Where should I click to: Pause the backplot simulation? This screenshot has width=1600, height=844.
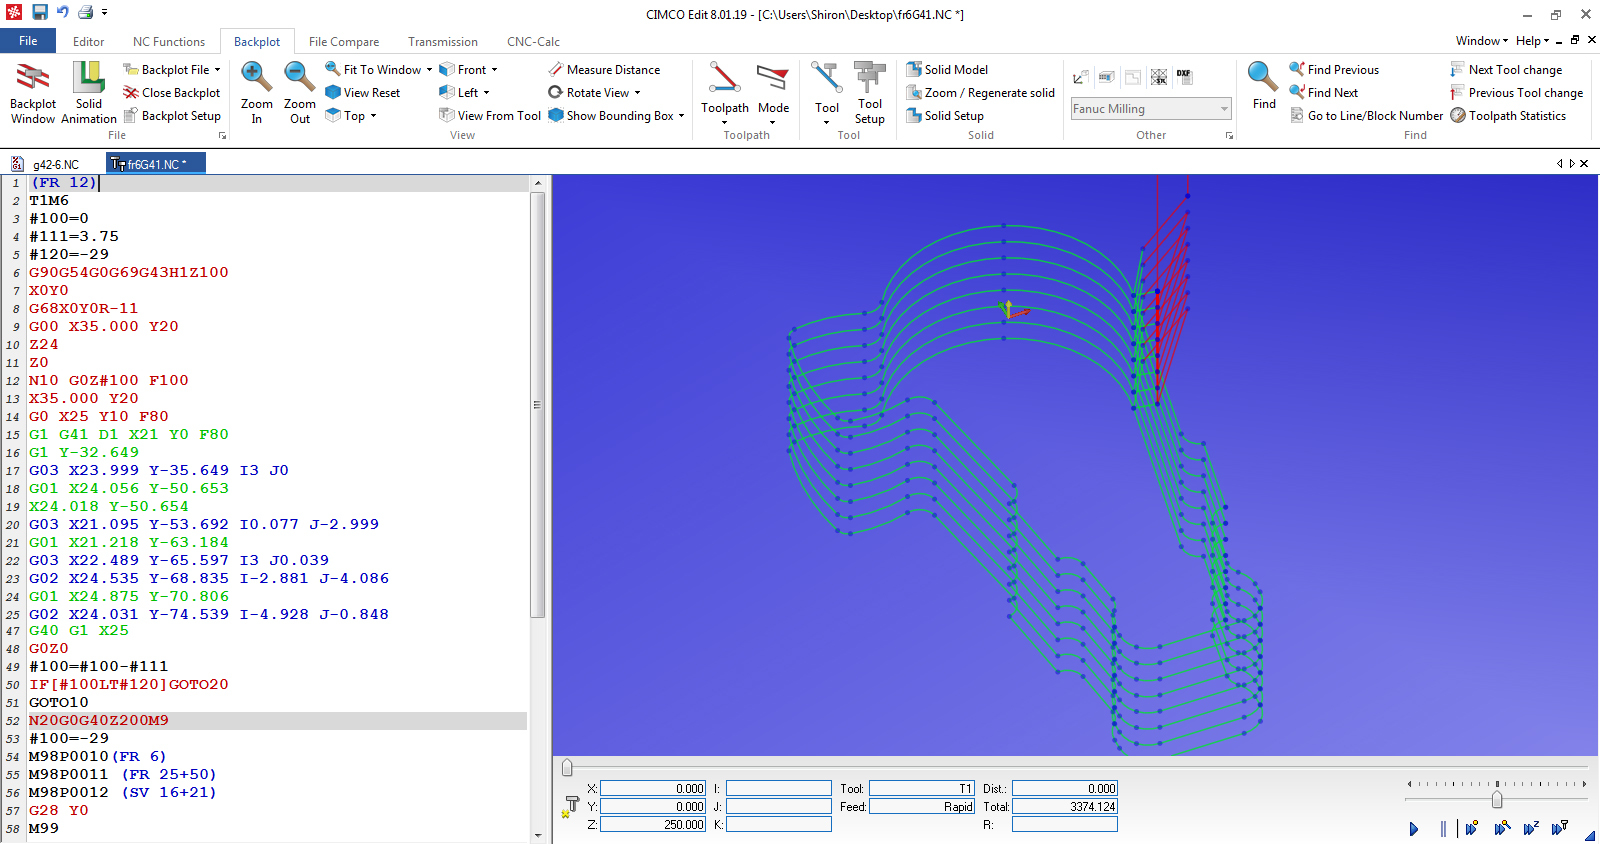(x=1443, y=828)
